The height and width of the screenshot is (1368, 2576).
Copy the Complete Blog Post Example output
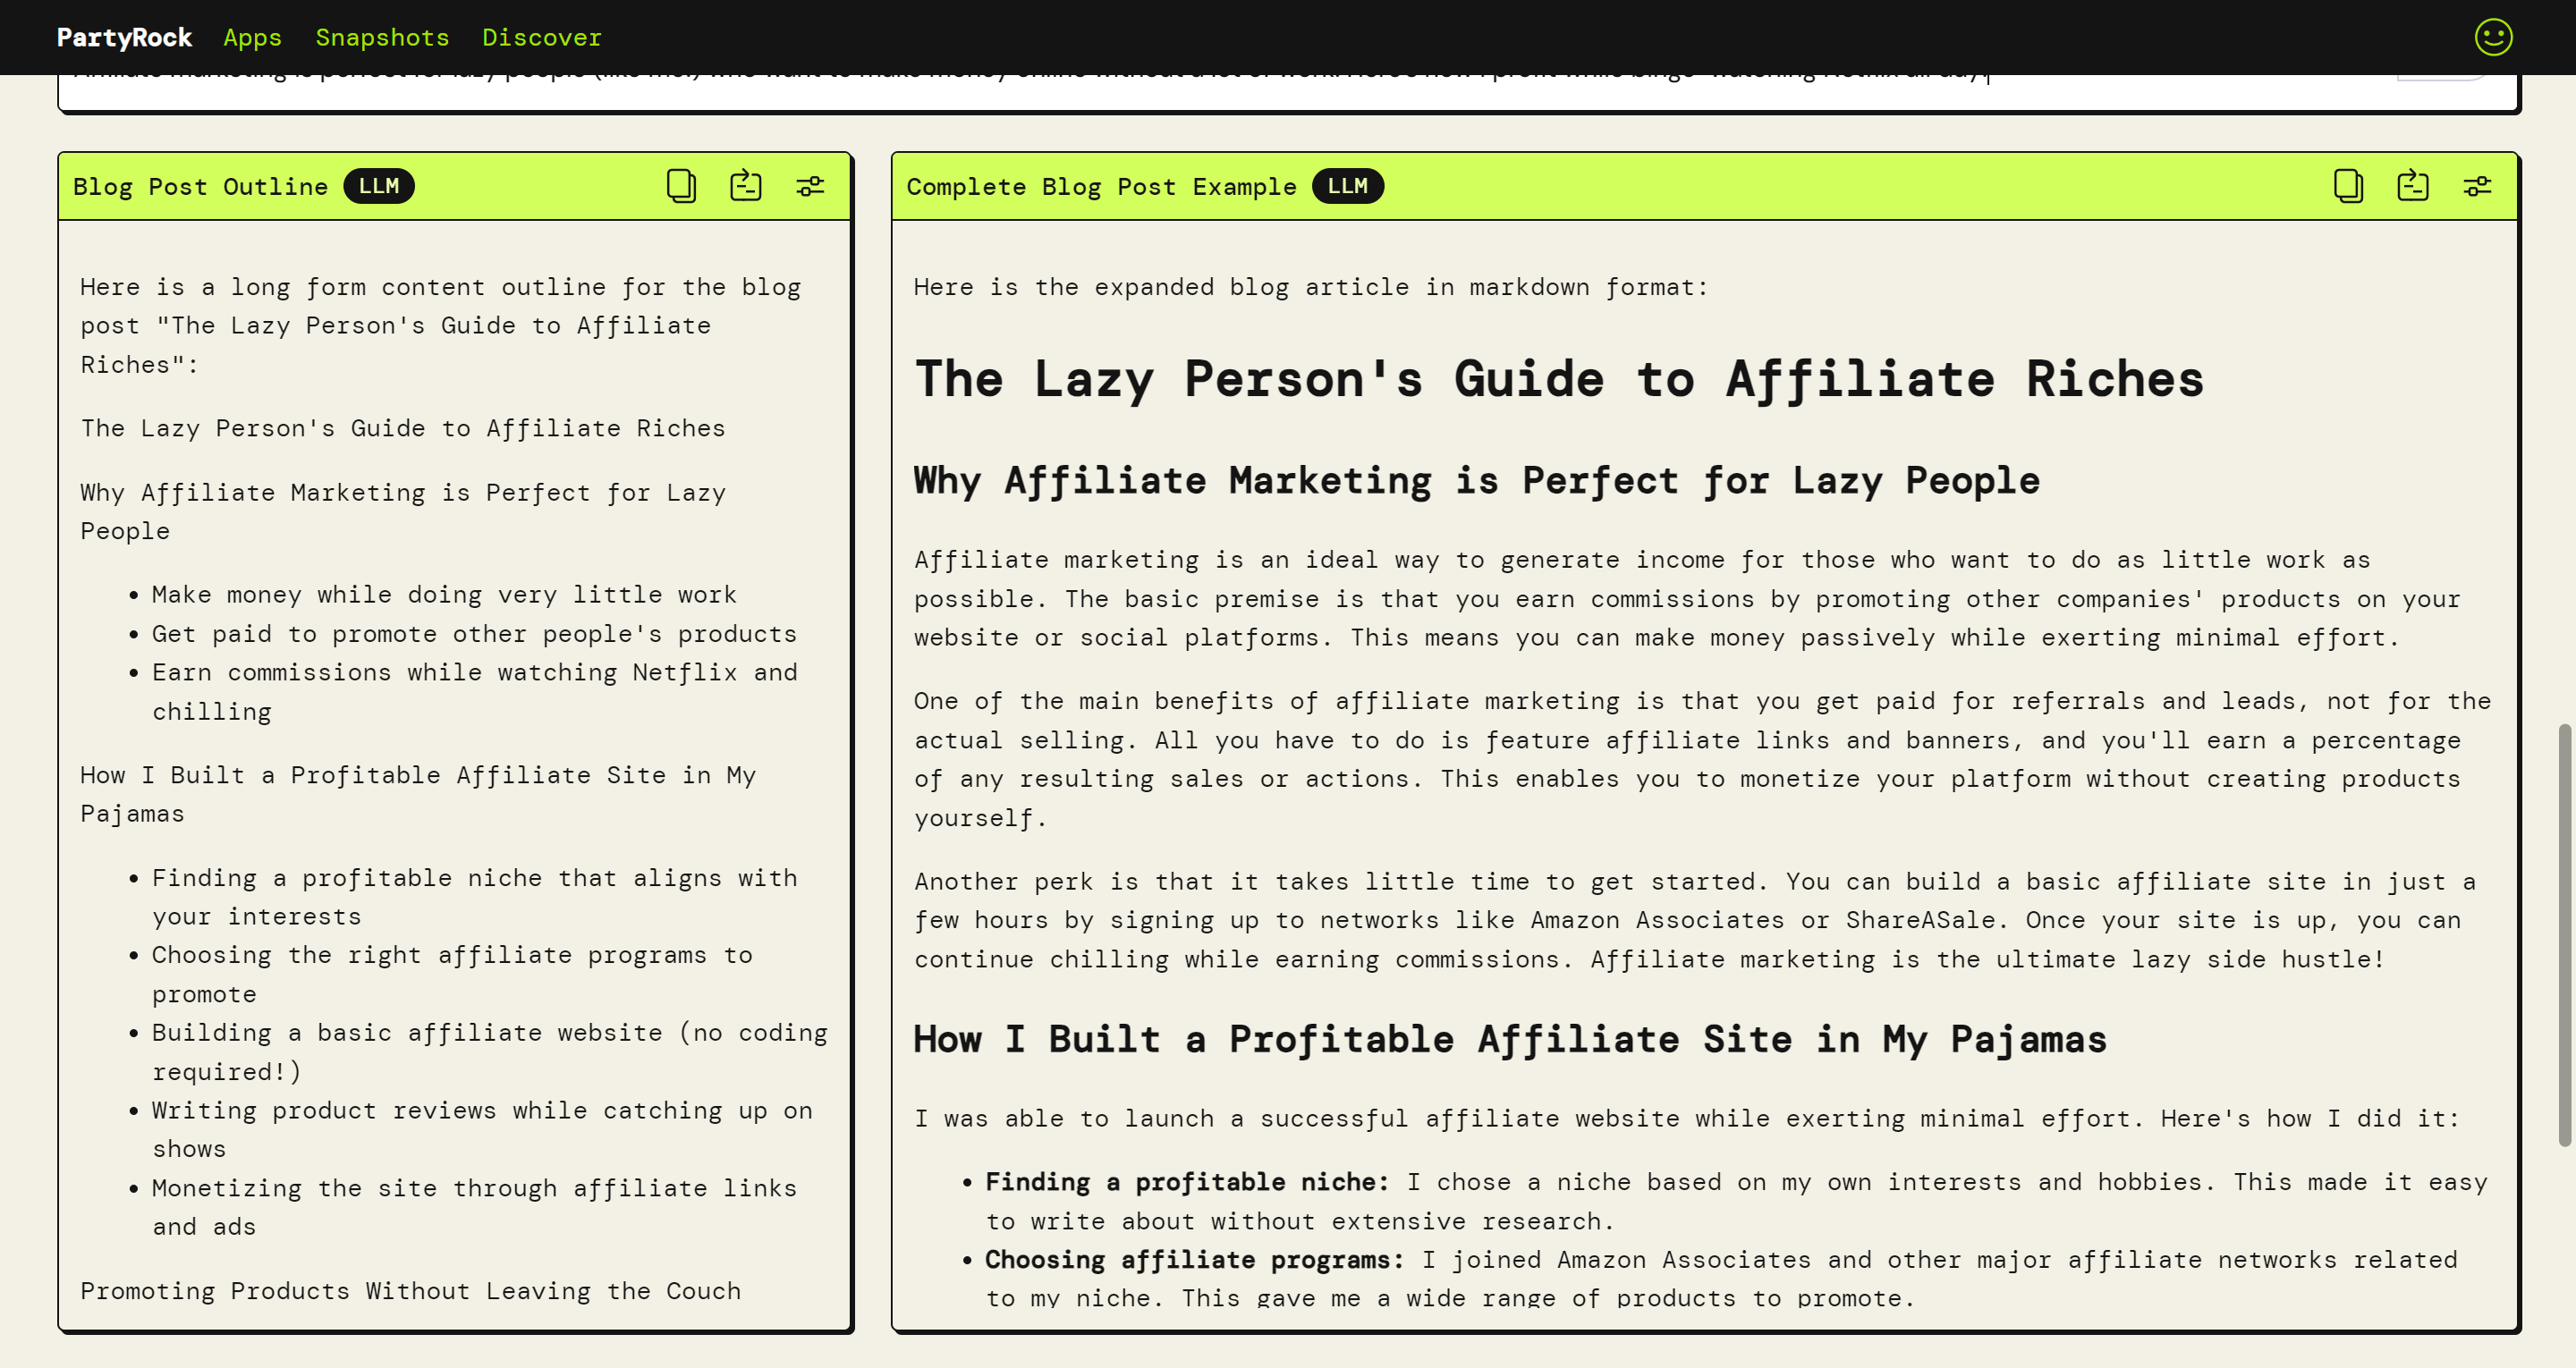pyautogui.click(x=2348, y=186)
